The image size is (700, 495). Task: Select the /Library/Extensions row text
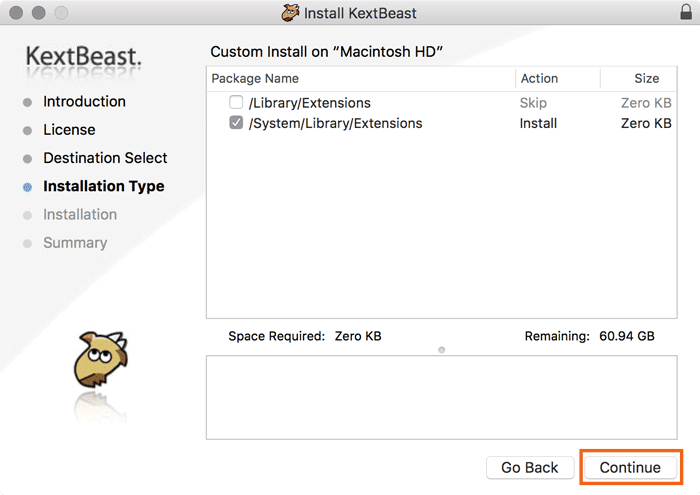pyautogui.click(x=309, y=103)
